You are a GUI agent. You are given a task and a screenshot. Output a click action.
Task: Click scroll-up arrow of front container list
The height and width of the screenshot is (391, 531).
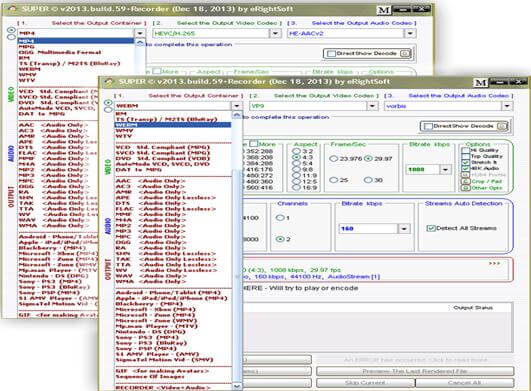click(237, 115)
